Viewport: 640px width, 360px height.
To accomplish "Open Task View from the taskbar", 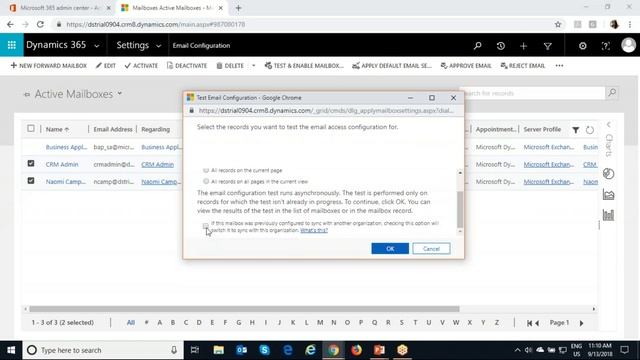I will pyautogui.click(x=195, y=350).
